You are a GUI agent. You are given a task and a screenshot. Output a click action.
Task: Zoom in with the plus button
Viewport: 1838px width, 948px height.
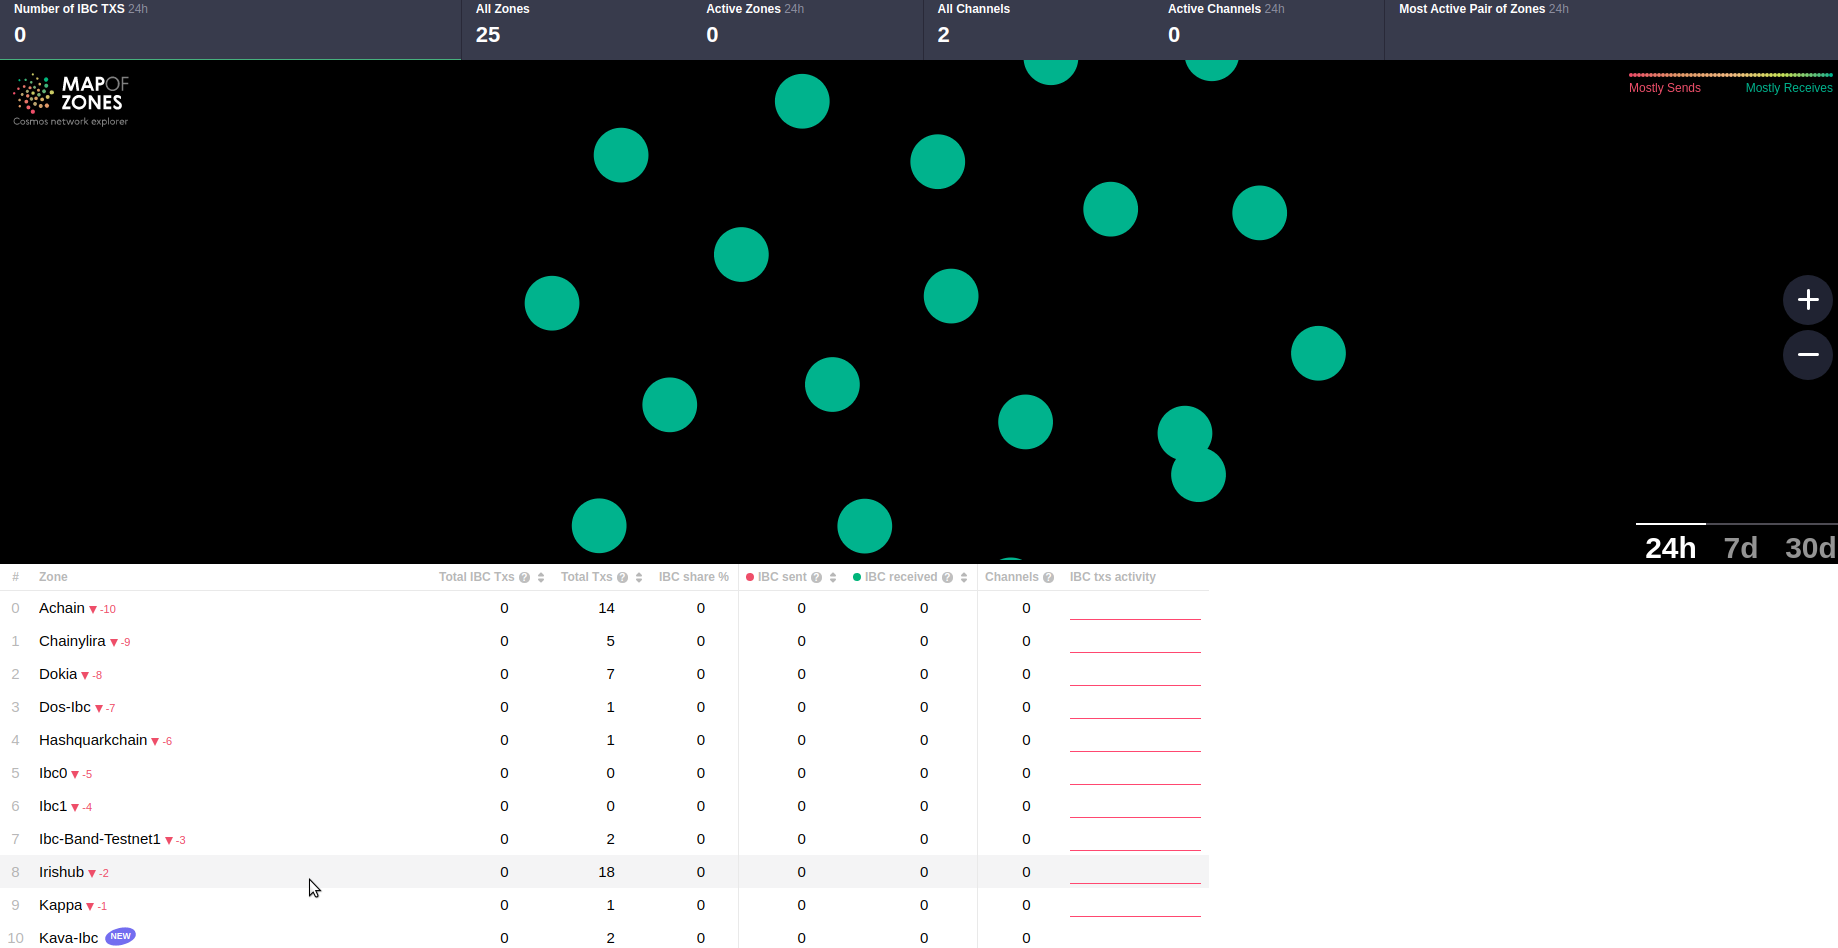pyautogui.click(x=1807, y=299)
